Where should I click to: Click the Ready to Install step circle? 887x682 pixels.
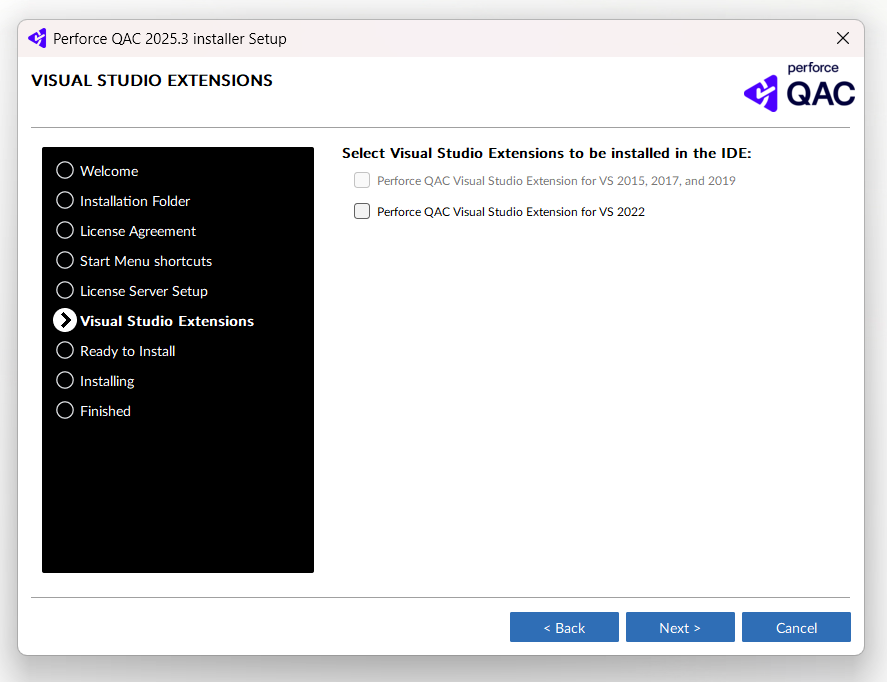(65, 350)
